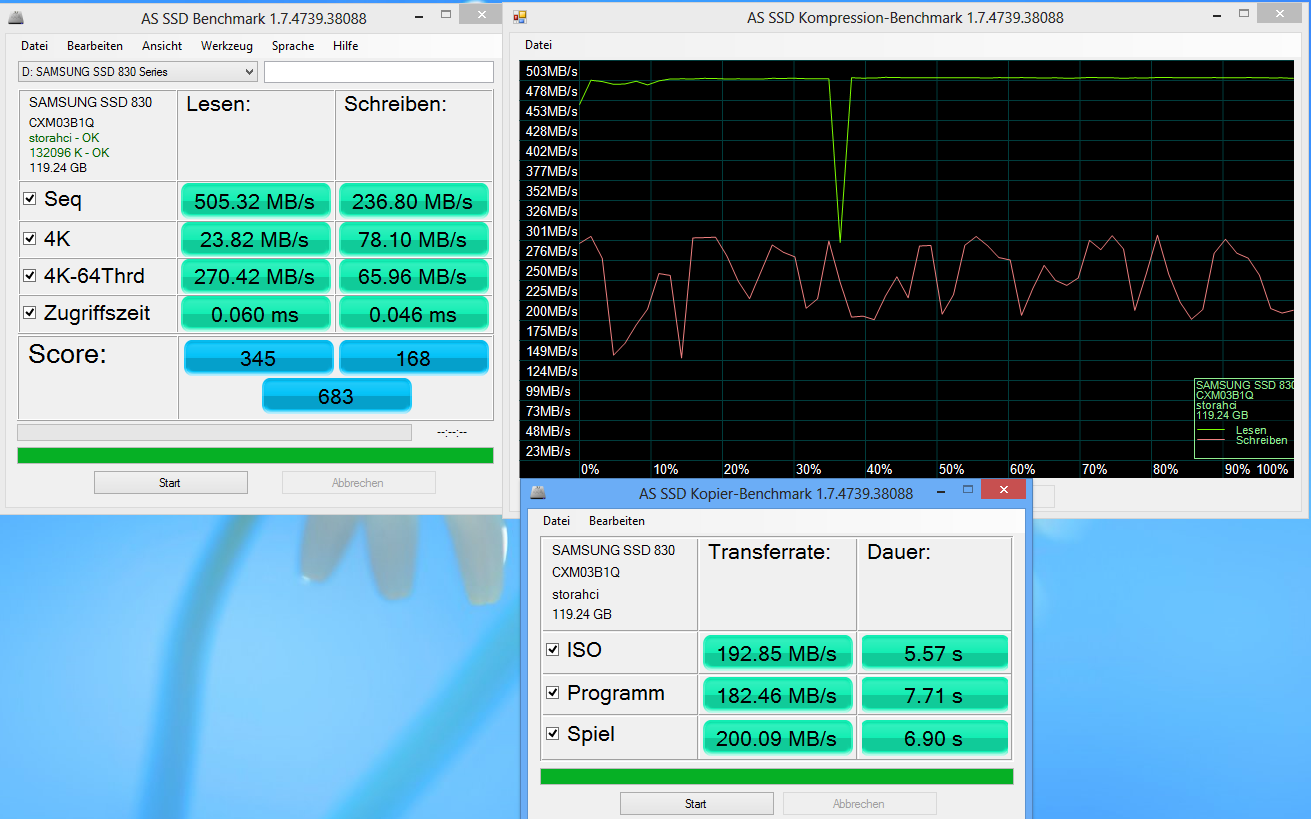Uncheck the ISO copy test checkbox
This screenshot has height=819, width=1311.
553,650
